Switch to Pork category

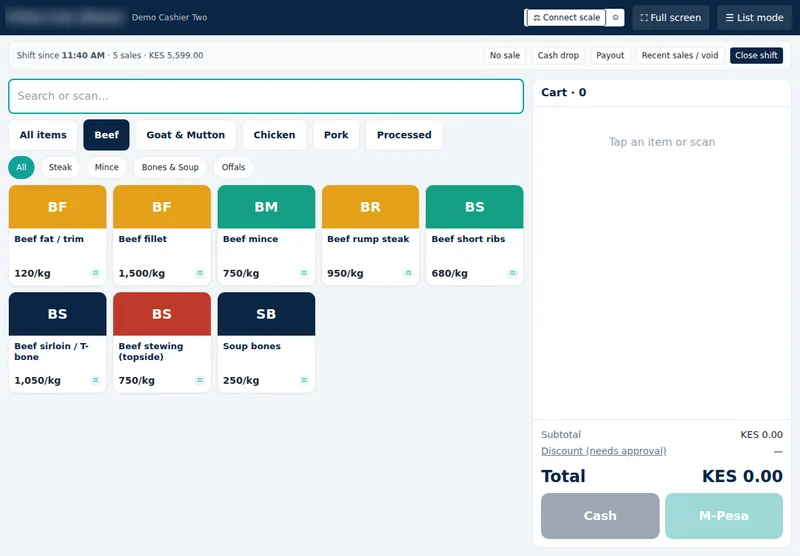[336, 135]
